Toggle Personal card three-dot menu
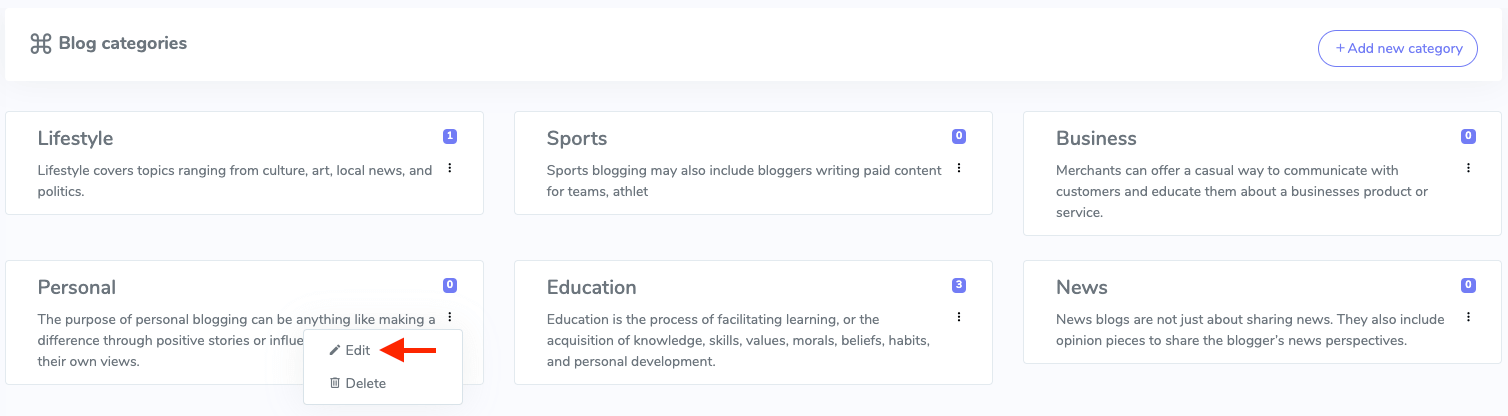 [x=450, y=317]
